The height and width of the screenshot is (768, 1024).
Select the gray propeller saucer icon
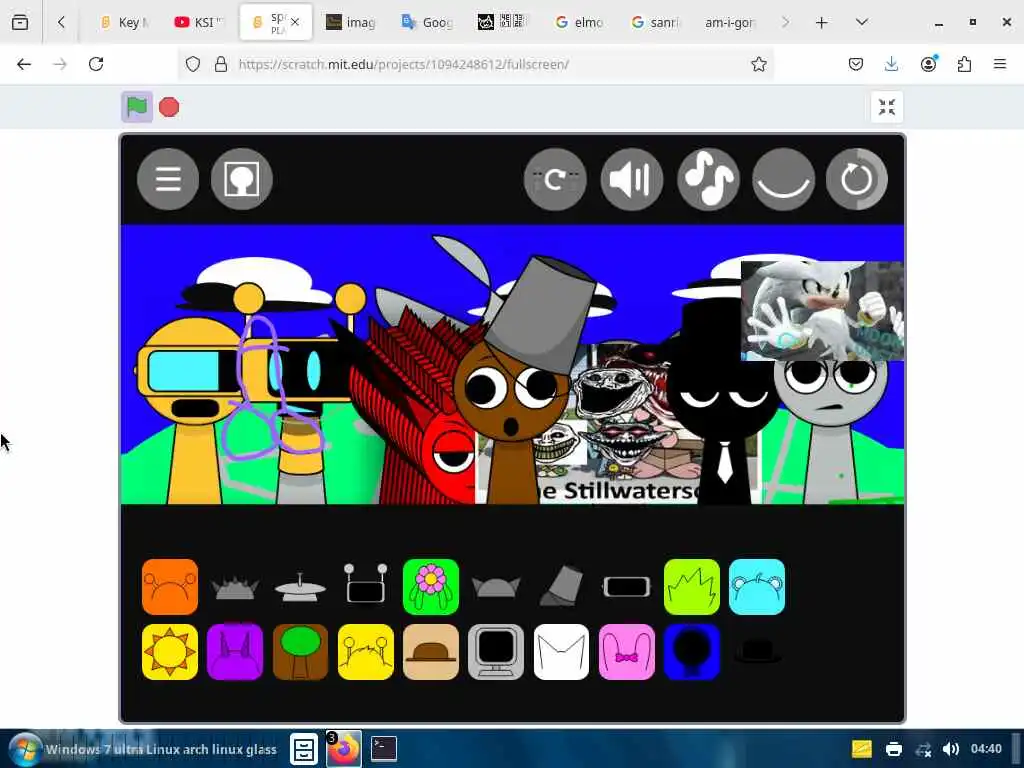pyautogui.click(x=300, y=586)
